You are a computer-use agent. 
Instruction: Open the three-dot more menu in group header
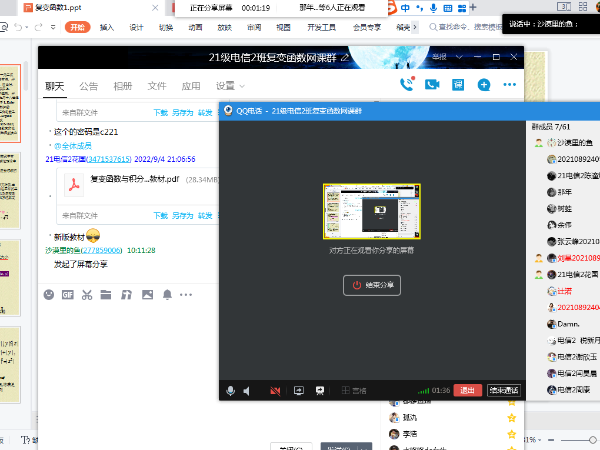point(510,85)
